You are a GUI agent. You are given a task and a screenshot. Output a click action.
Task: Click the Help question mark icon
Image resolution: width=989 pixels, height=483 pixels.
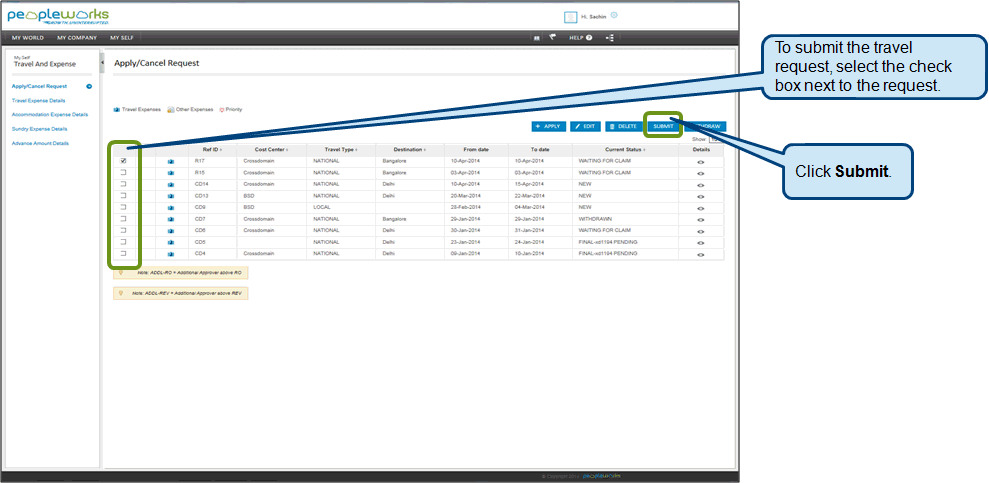pyautogui.click(x=589, y=38)
